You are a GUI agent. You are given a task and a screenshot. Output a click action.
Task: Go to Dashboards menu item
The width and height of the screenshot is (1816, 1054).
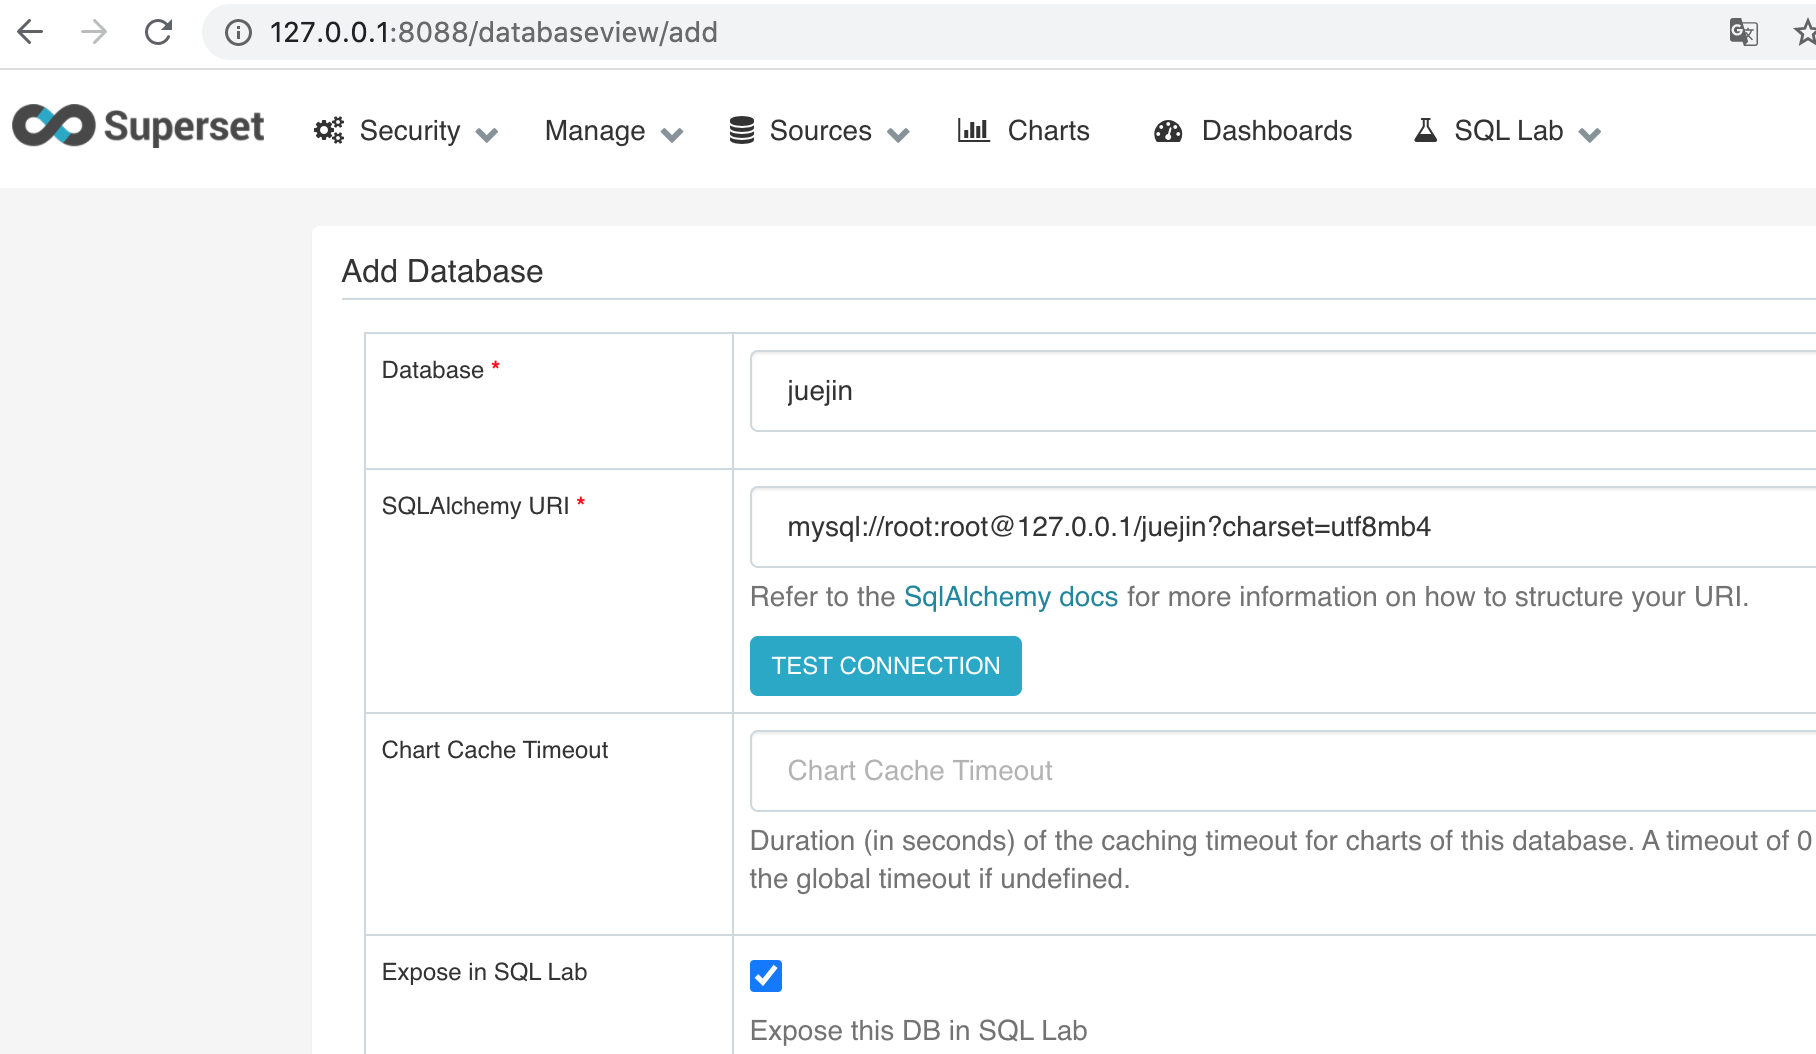point(1276,131)
